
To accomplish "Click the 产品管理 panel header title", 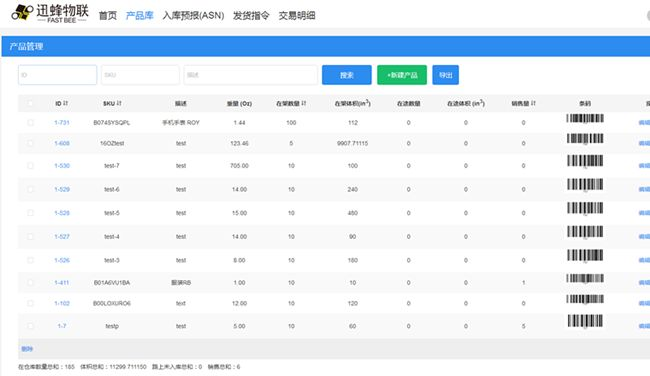I will 27,46.
